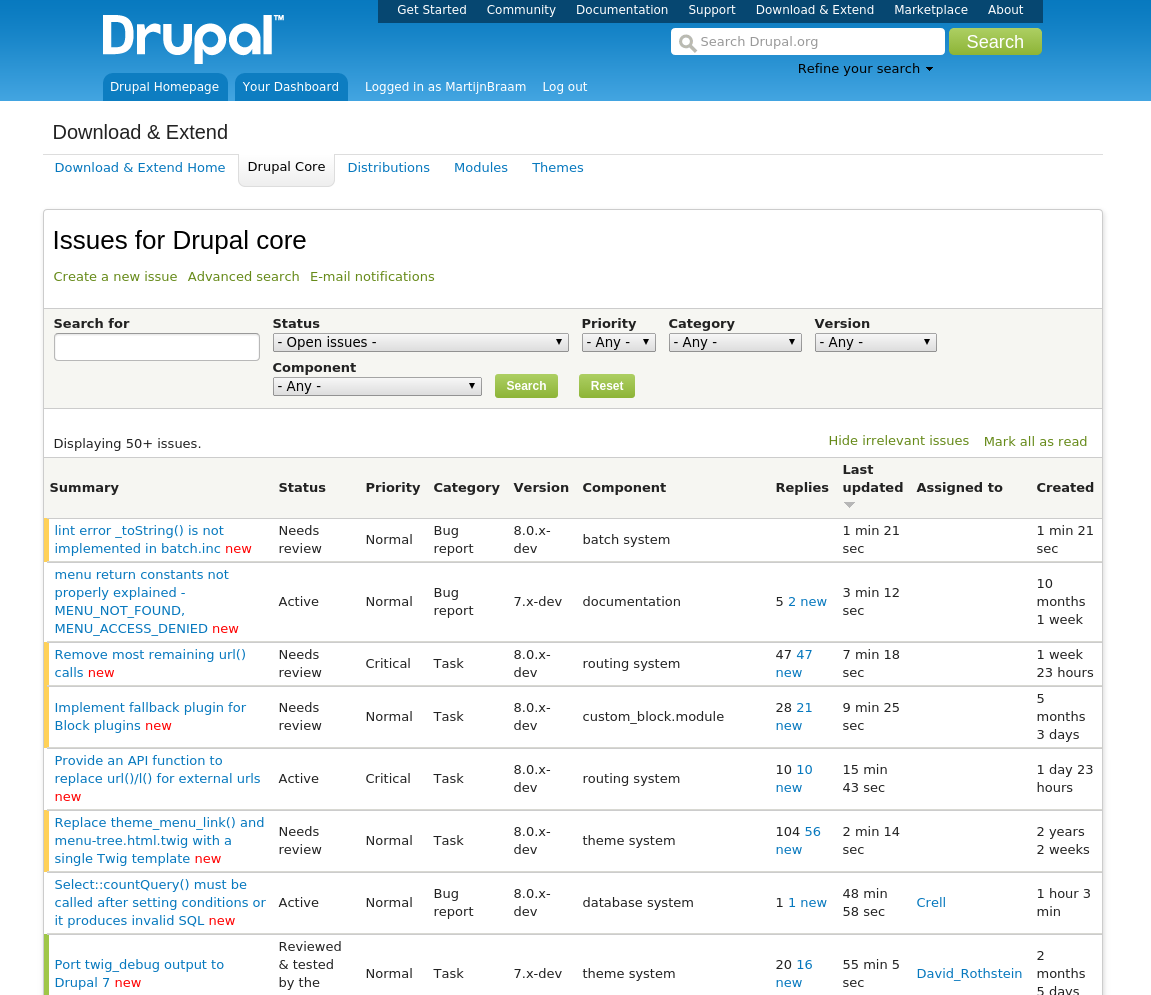Sort by Replies column header

(x=802, y=488)
